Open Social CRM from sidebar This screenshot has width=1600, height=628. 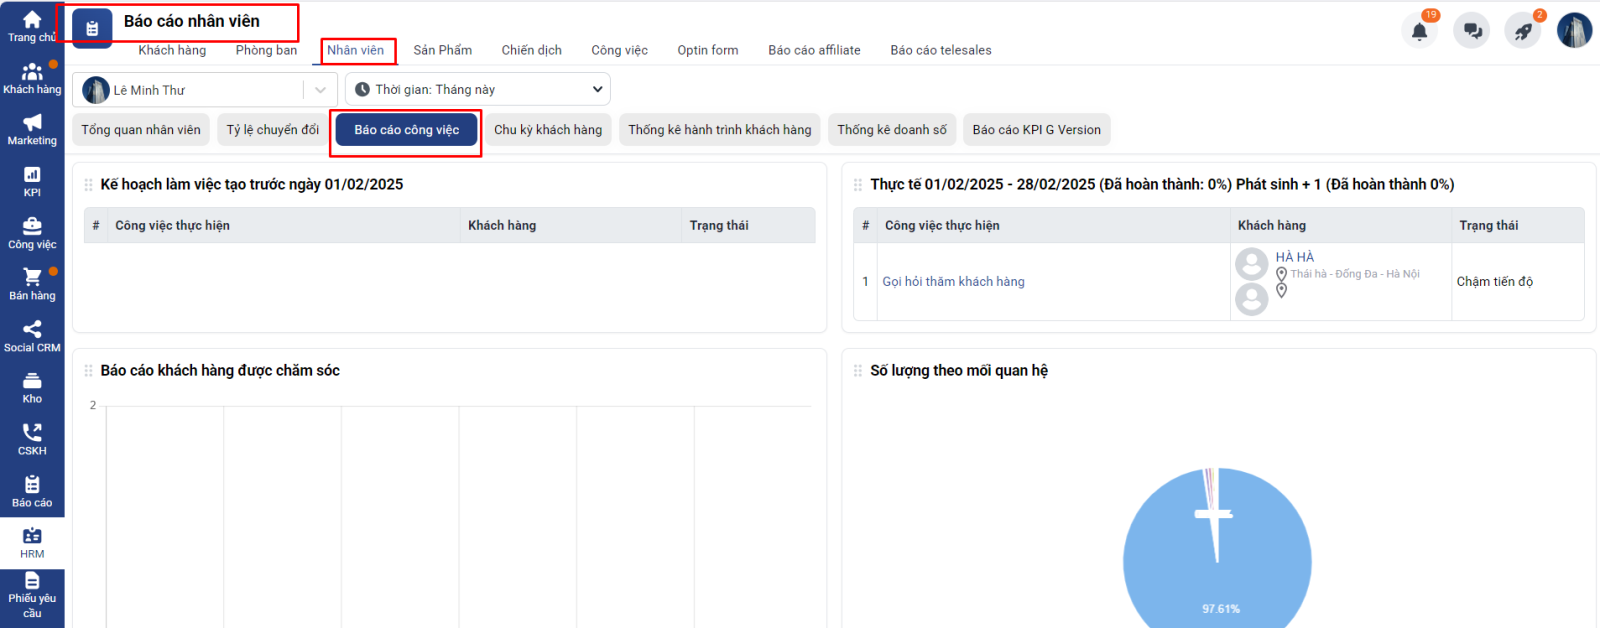point(32,336)
